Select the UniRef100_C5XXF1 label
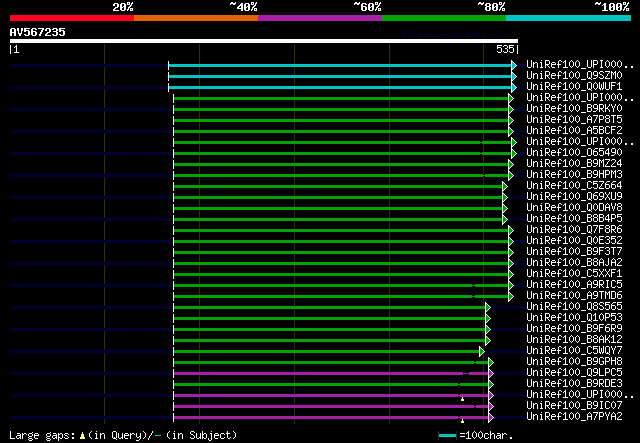Viewport: 640px width, 443px height. tap(574, 274)
